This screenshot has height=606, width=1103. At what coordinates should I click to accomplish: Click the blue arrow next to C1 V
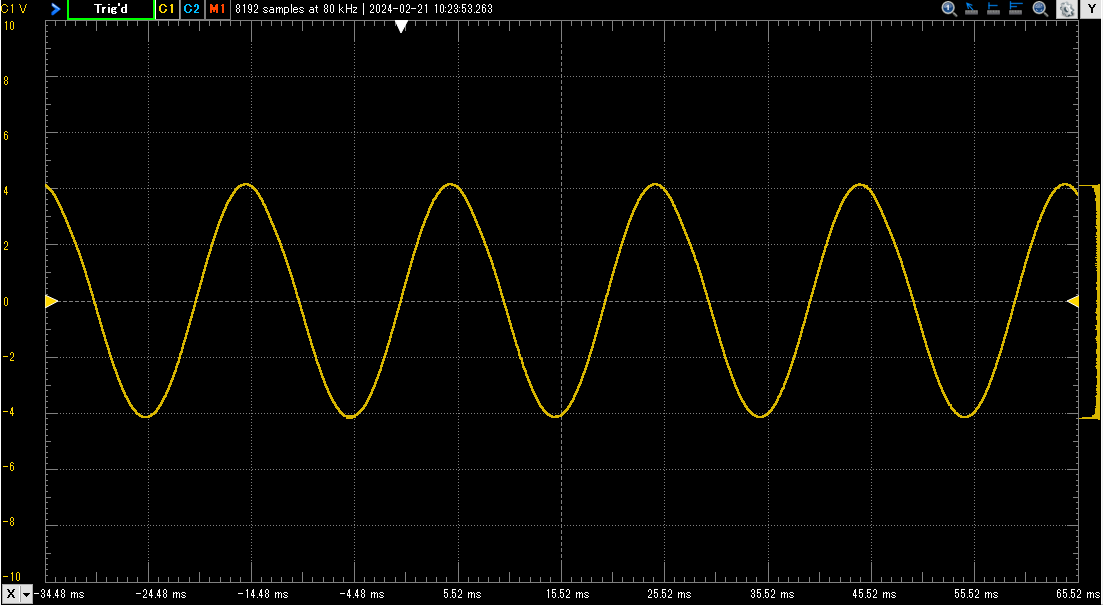pyautogui.click(x=56, y=9)
